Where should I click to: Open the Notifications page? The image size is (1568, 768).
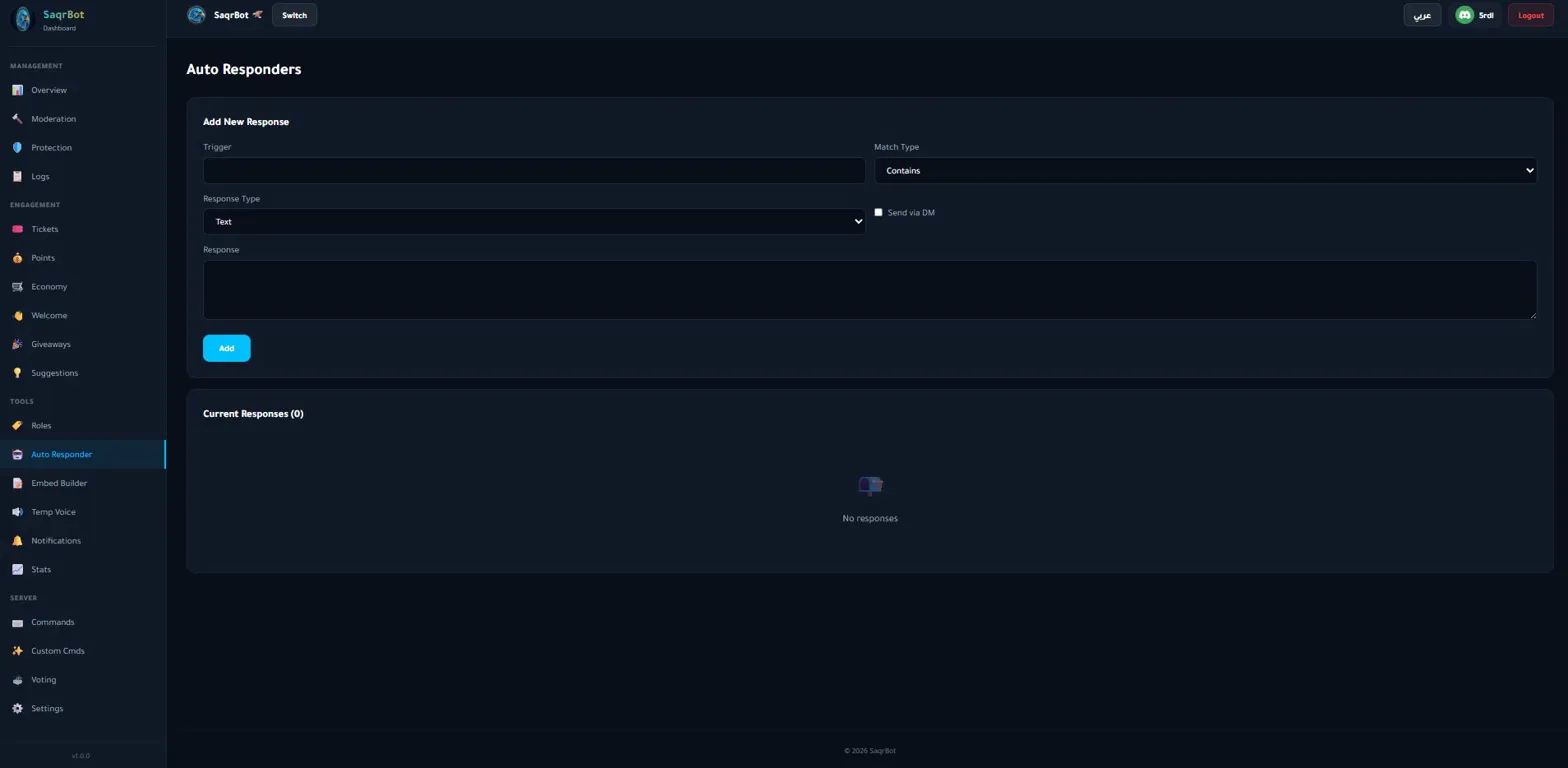coord(83,541)
